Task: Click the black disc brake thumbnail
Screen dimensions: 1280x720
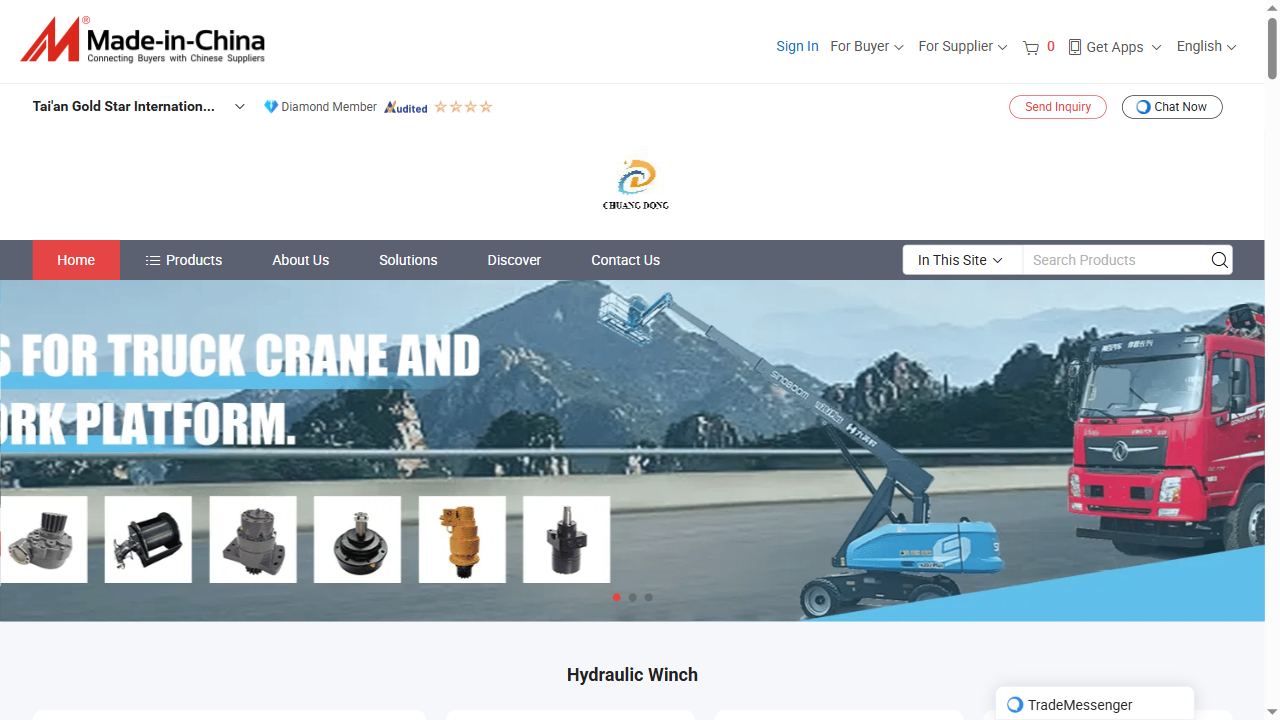Action: pyautogui.click(x=357, y=540)
